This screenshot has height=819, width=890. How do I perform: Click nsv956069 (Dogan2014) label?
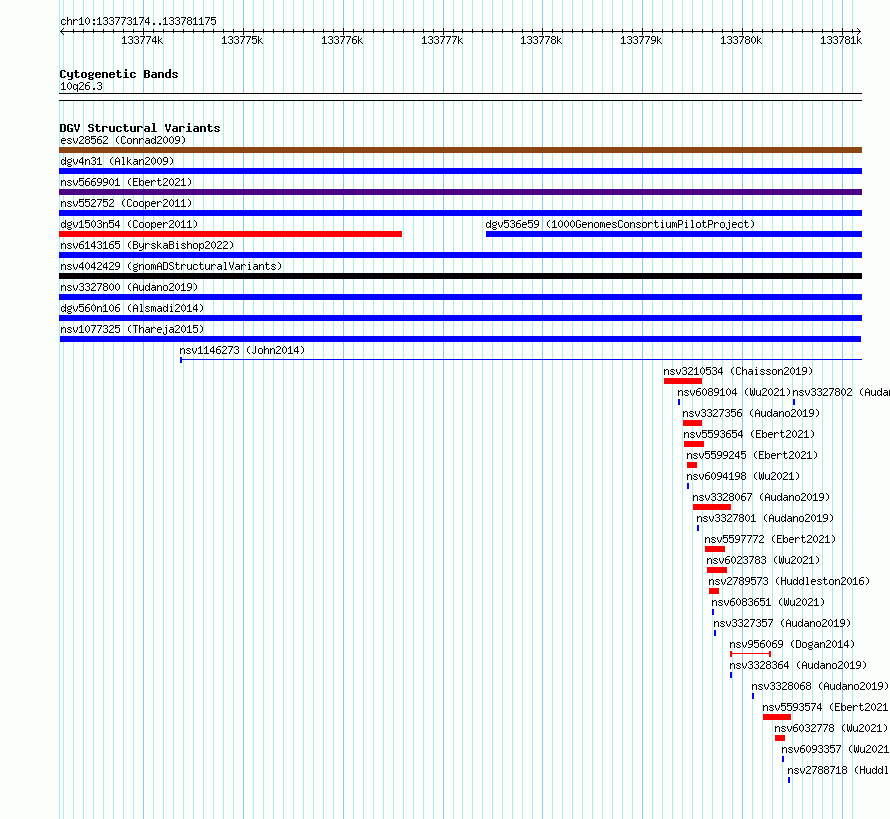pyautogui.click(x=792, y=644)
